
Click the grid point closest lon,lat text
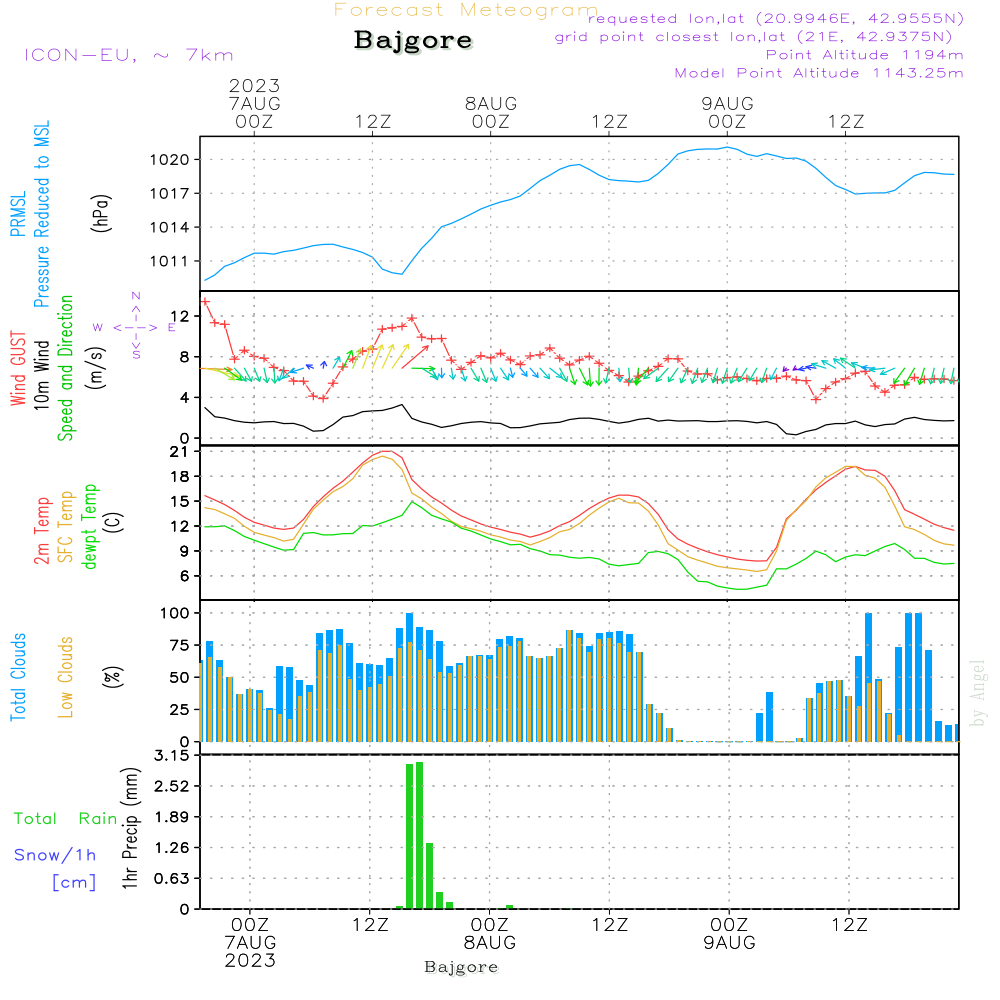pyautogui.click(x=759, y=37)
